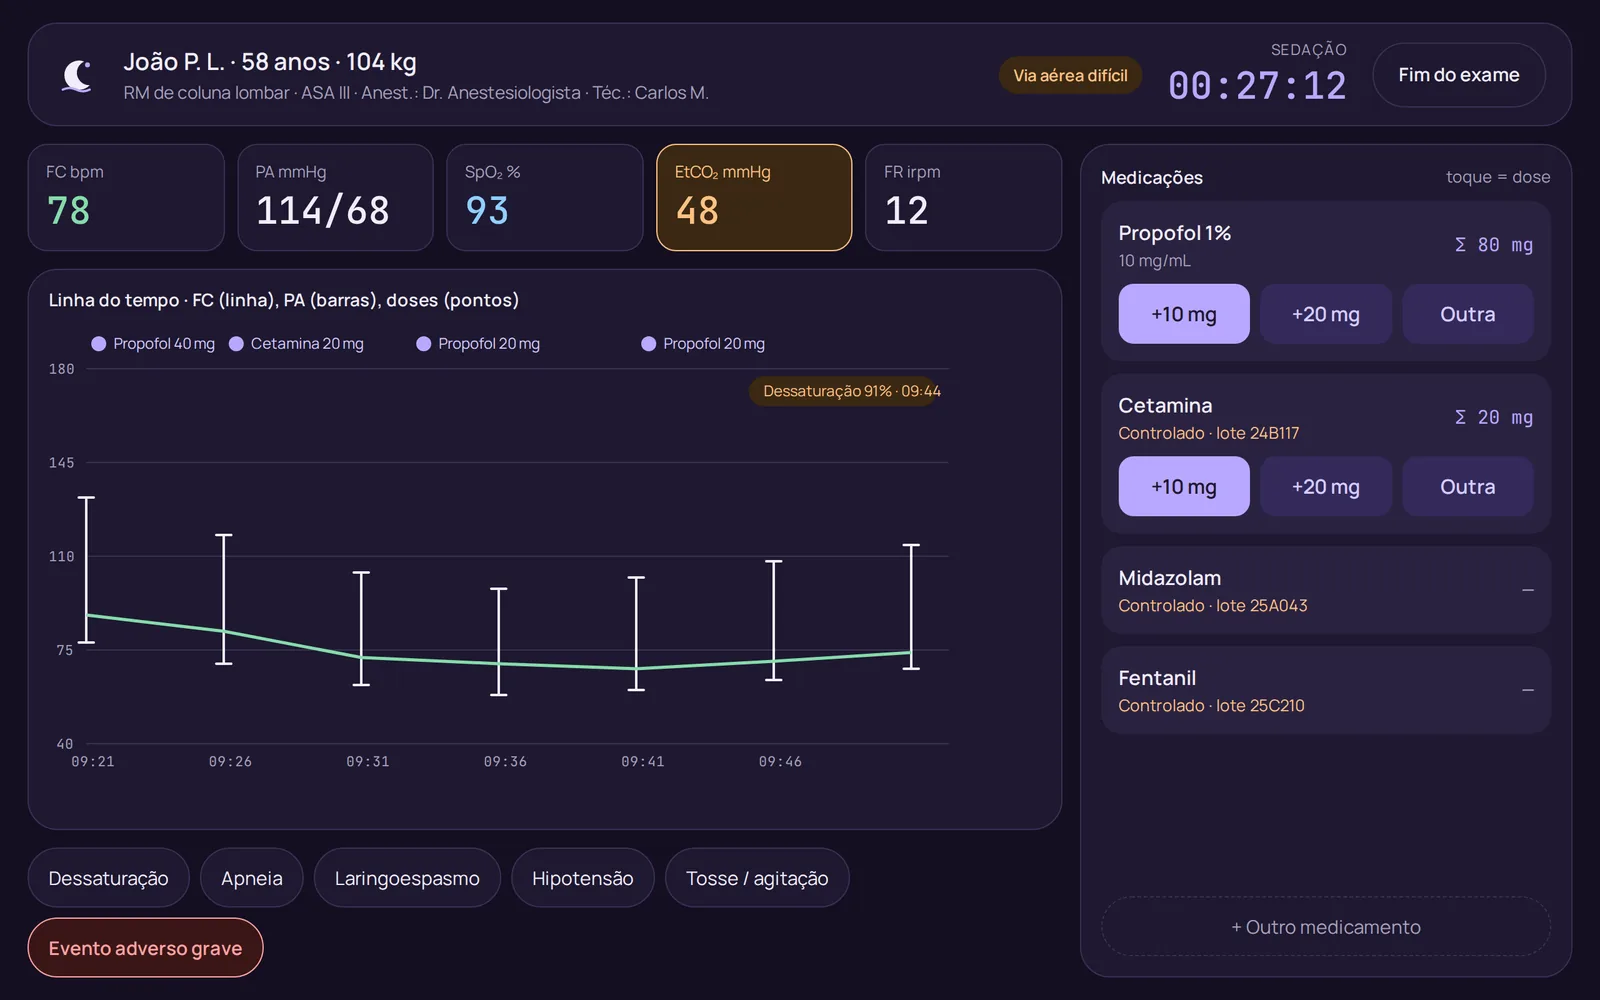Log a Tosse / agitação event
The image size is (1600, 1000).
757,878
